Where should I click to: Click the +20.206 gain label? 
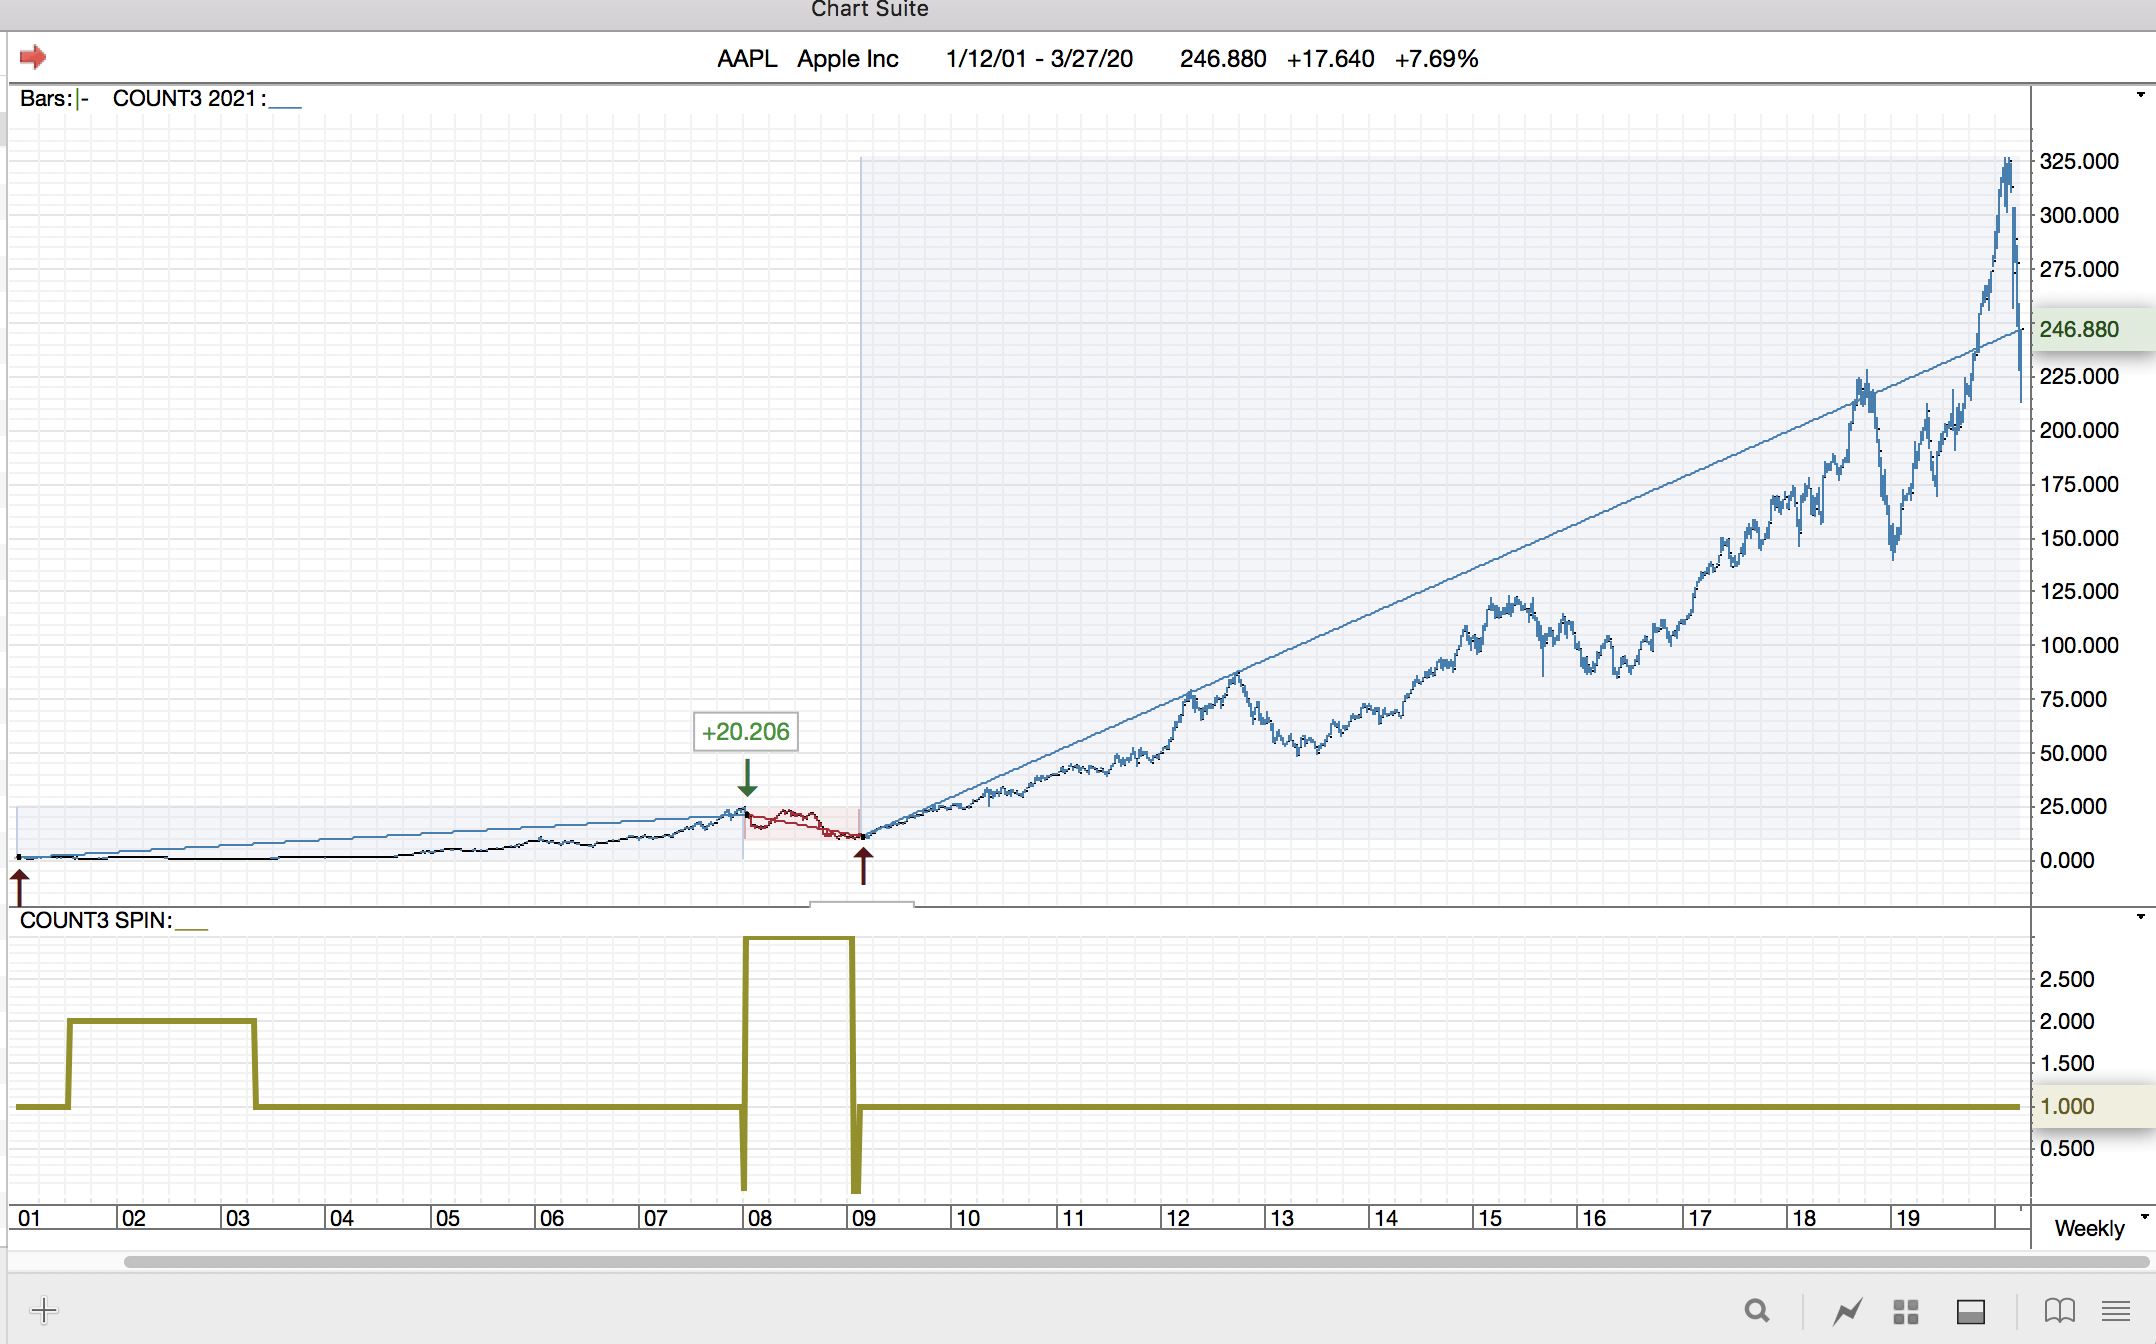pos(745,731)
